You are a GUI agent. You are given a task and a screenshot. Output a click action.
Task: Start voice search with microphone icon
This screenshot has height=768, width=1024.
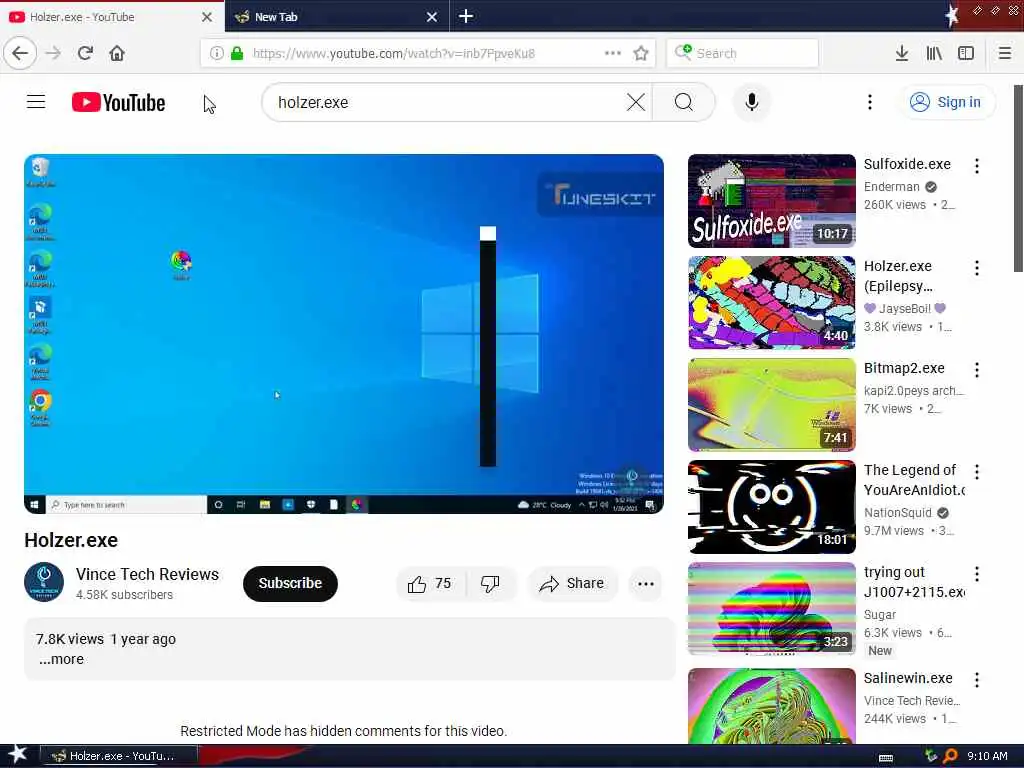752,102
